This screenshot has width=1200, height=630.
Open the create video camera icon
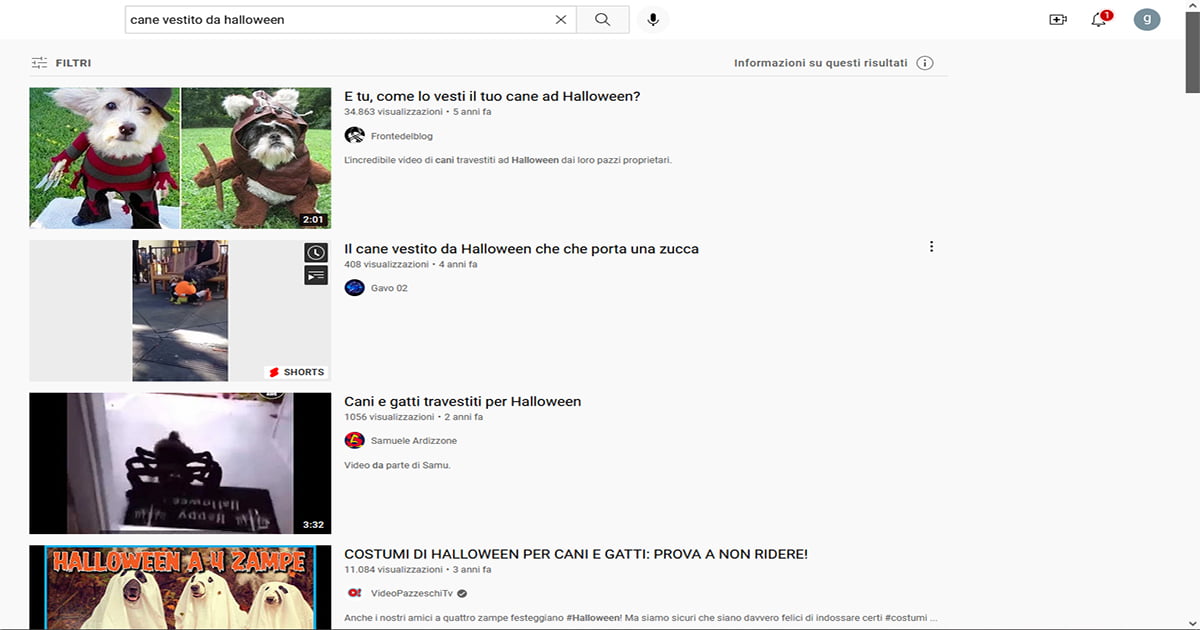click(x=1058, y=20)
